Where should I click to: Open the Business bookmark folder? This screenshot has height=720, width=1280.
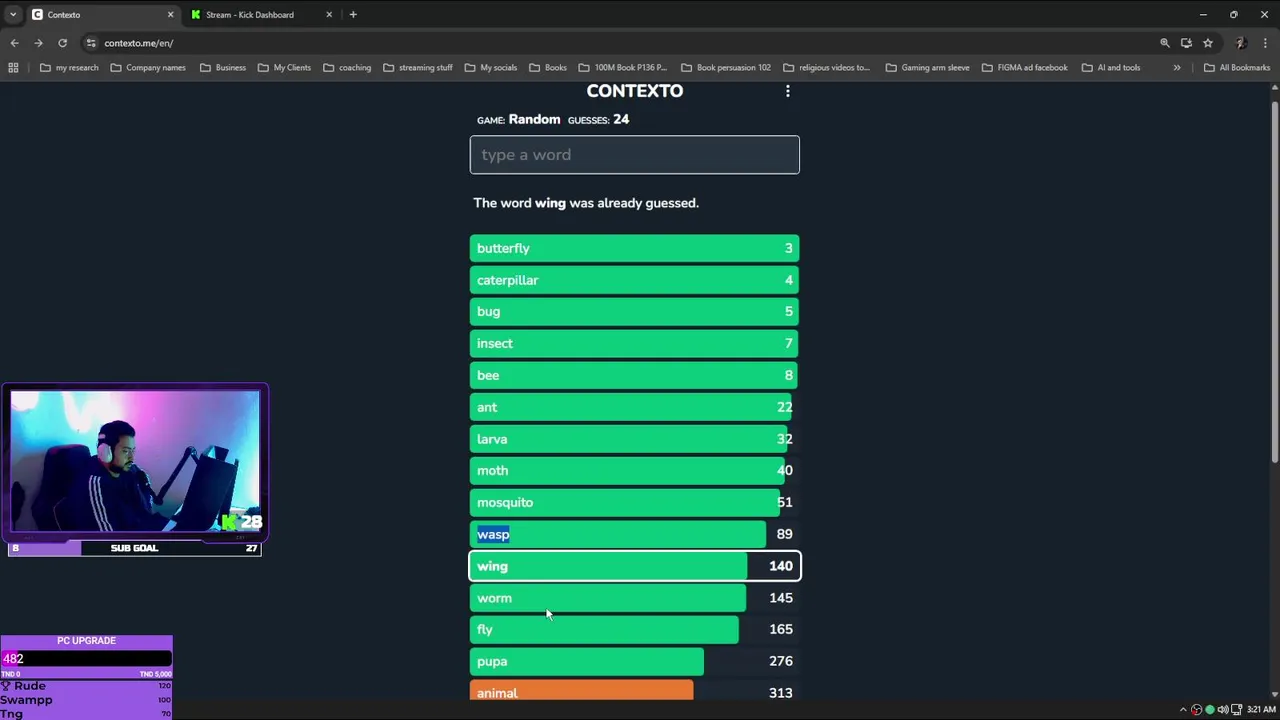click(x=223, y=68)
